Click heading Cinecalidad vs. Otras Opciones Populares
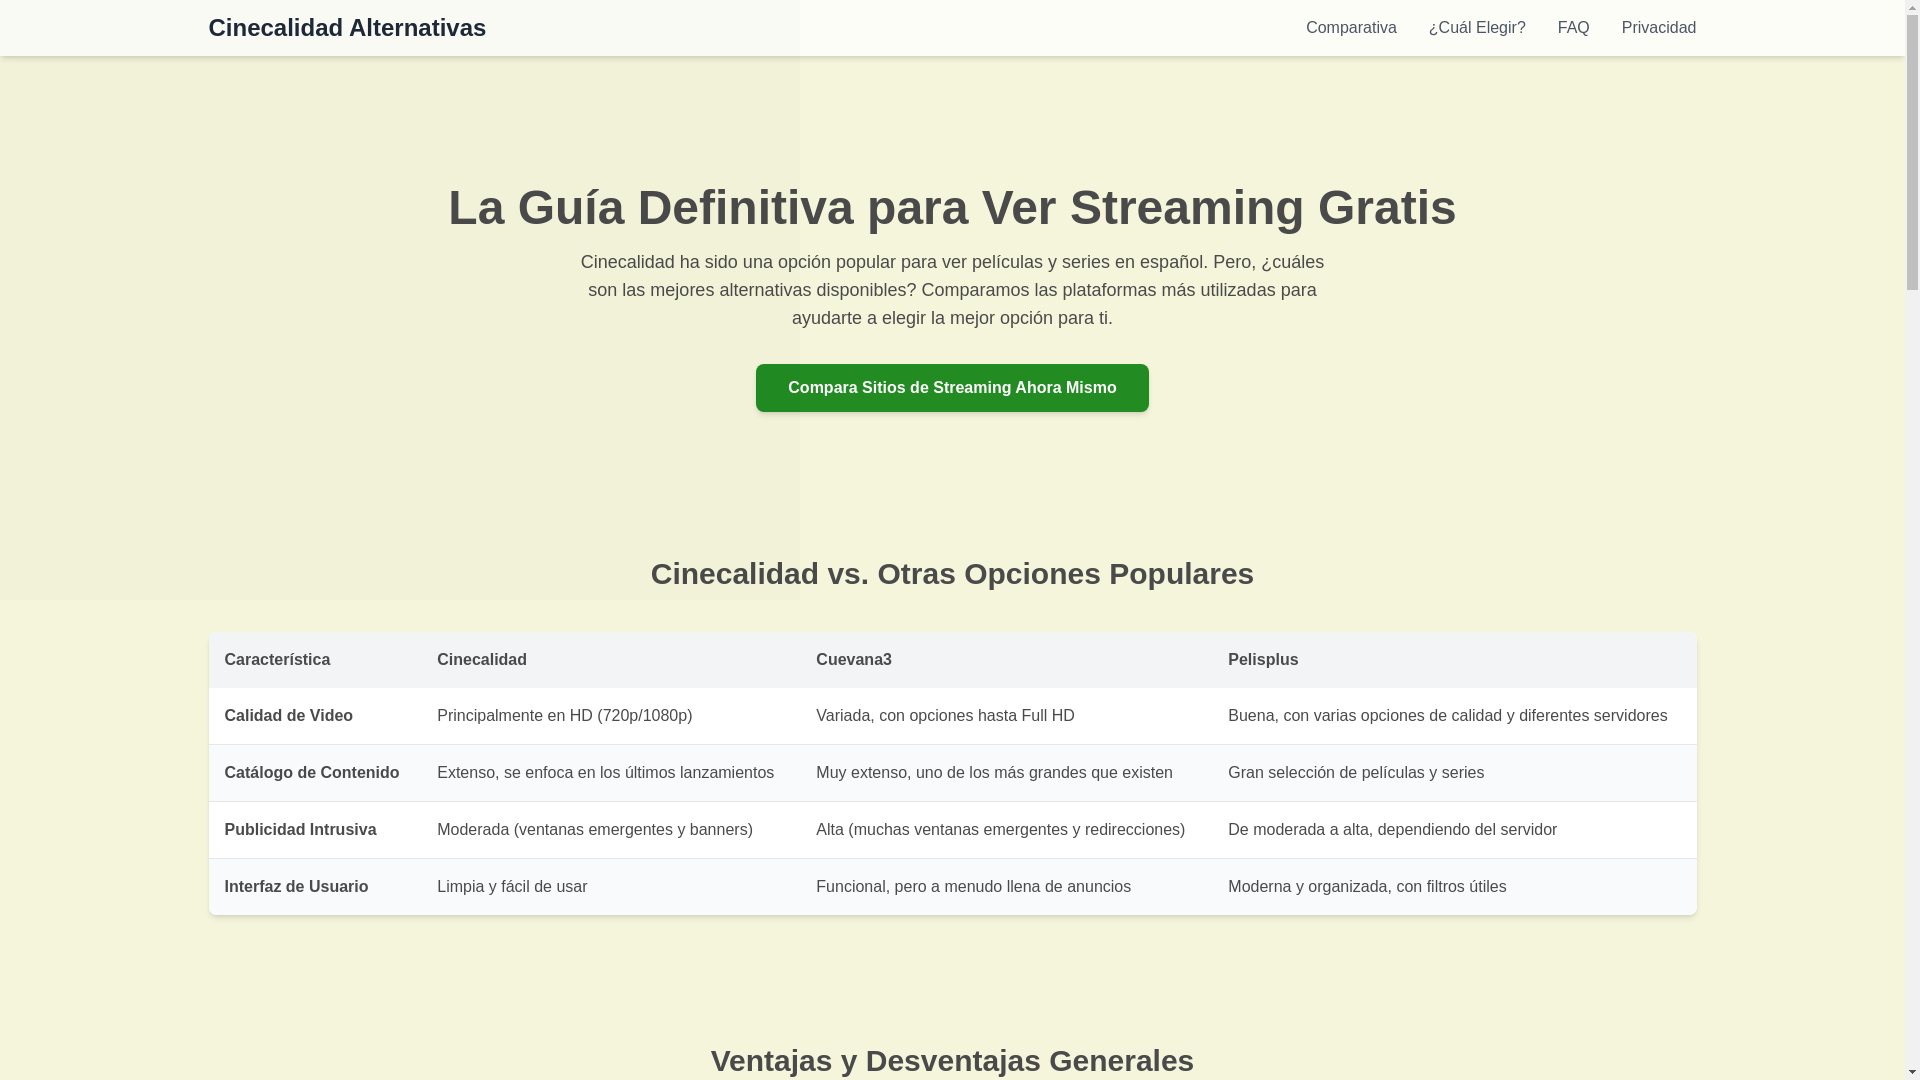 pos(952,574)
